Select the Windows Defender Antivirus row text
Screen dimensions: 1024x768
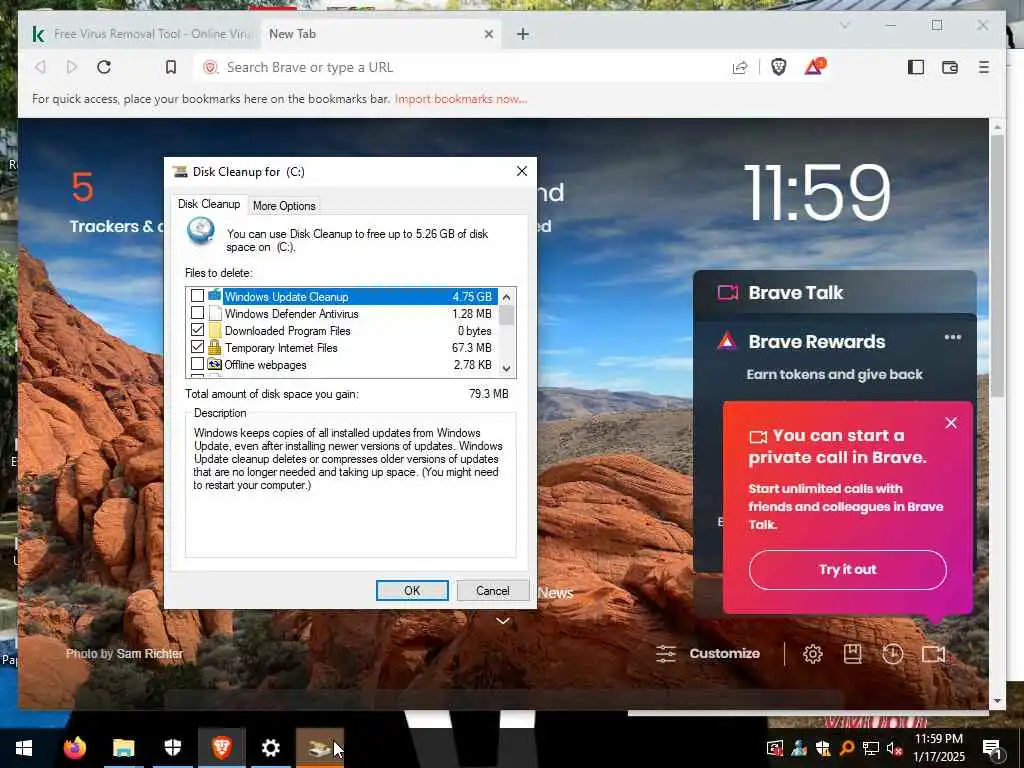point(291,313)
